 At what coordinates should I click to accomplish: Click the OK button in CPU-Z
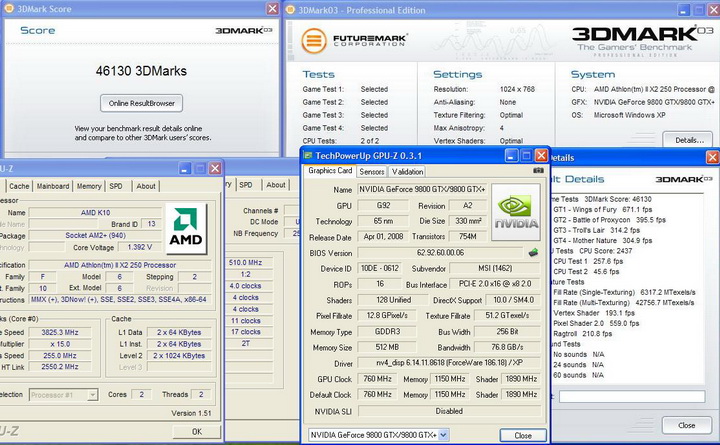[197, 431]
